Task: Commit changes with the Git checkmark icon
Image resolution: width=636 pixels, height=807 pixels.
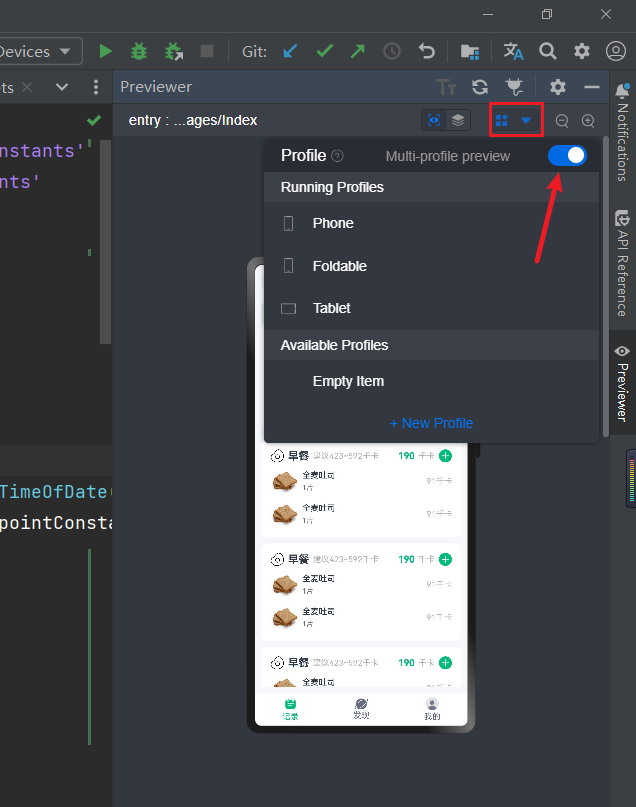Action: pyautogui.click(x=324, y=51)
